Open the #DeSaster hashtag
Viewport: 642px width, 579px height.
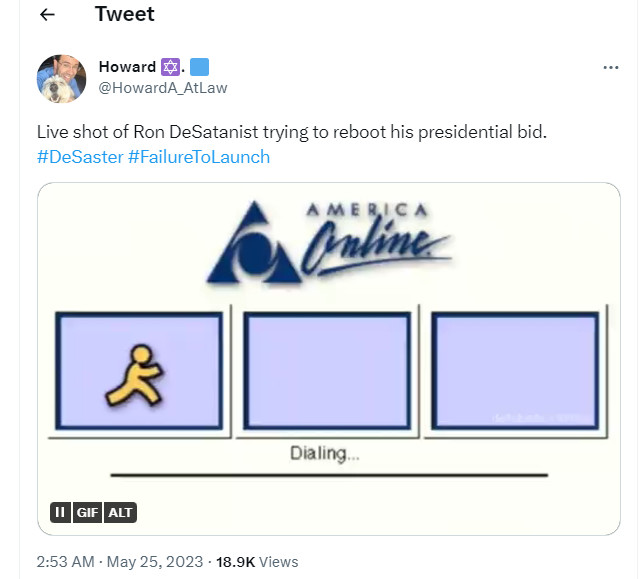(x=80, y=157)
